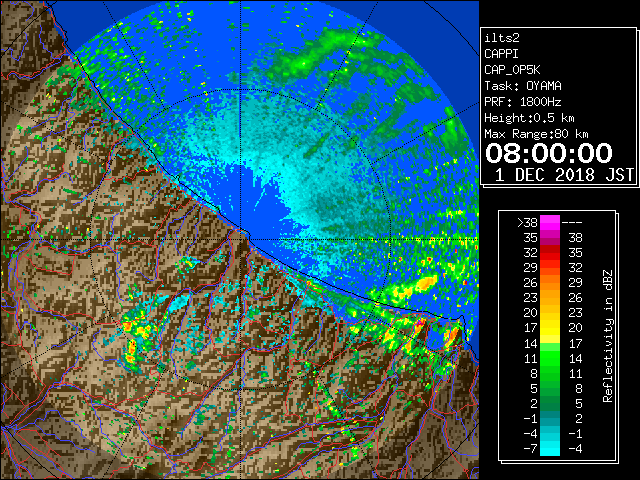Click the -7 label at legend bottom
Viewport: 640px width, 480px height.
(x=530, y=449)
